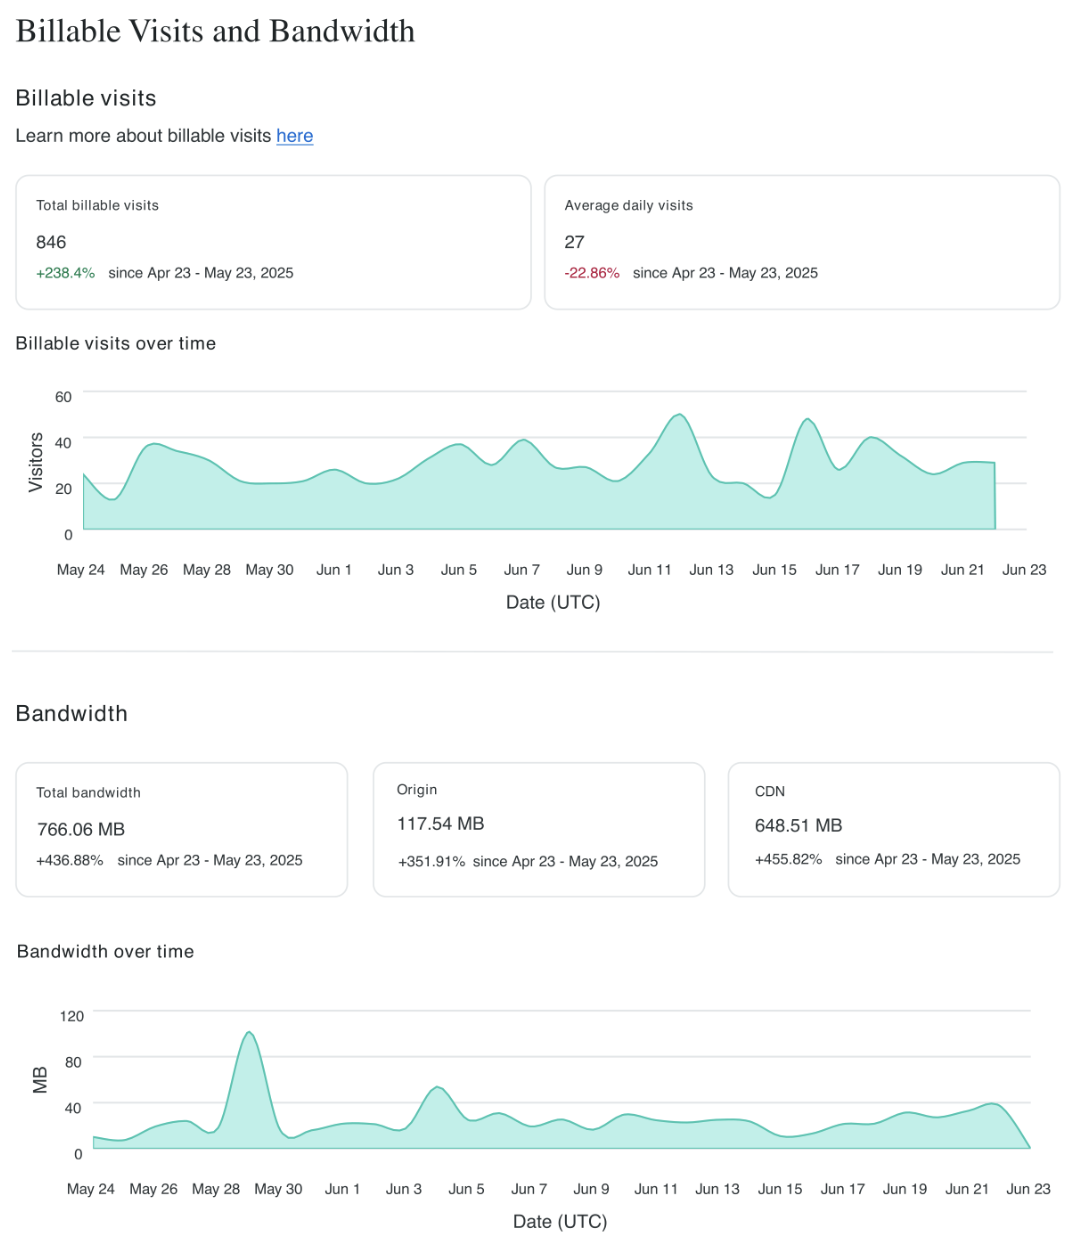Click the Billable visits over time heading
Image resolution: width=1072 pixels, height=1252 pixels.
(x=115, y=343)
